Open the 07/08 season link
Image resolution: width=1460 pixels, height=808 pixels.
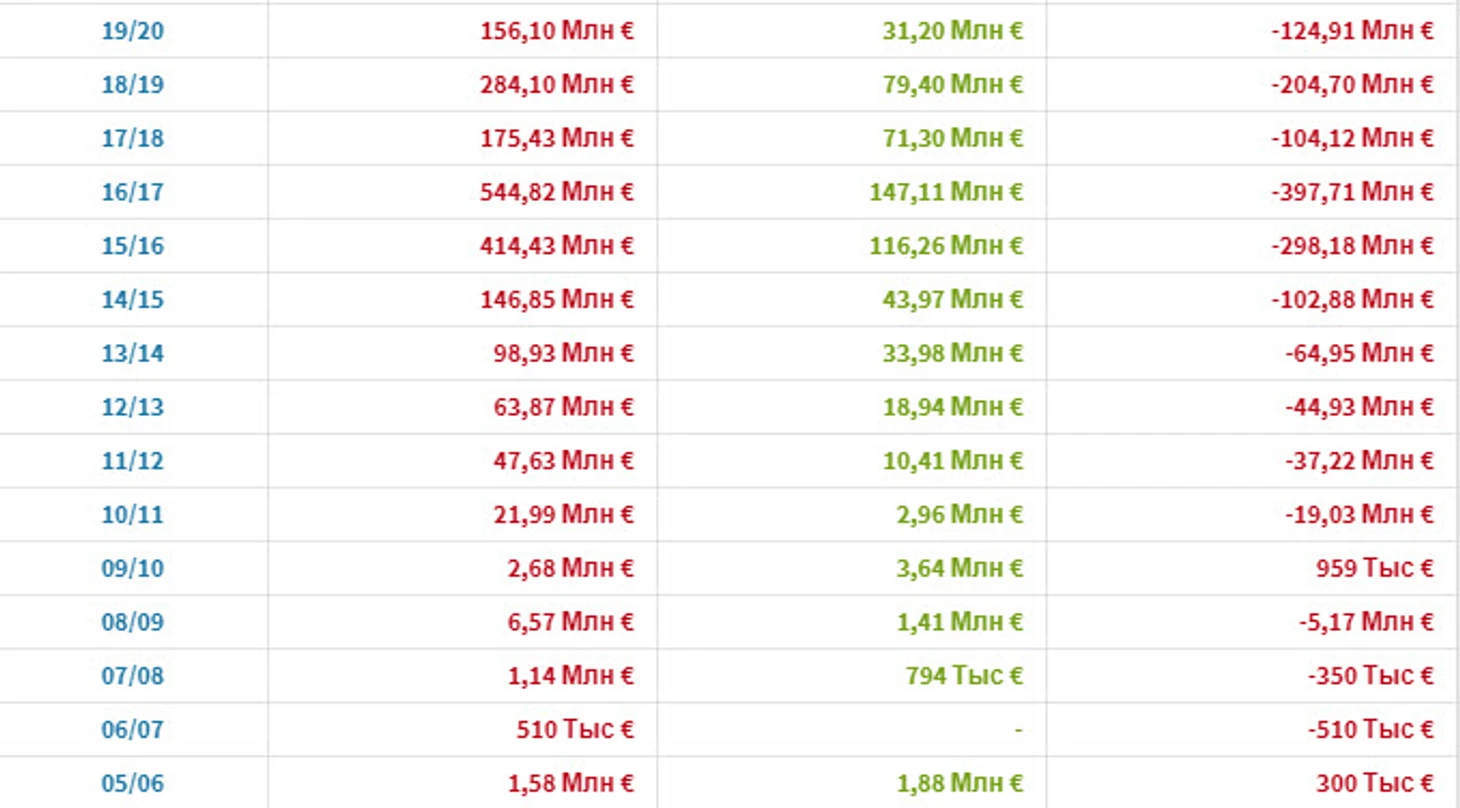pyautogui.click(x=132, y=677)
